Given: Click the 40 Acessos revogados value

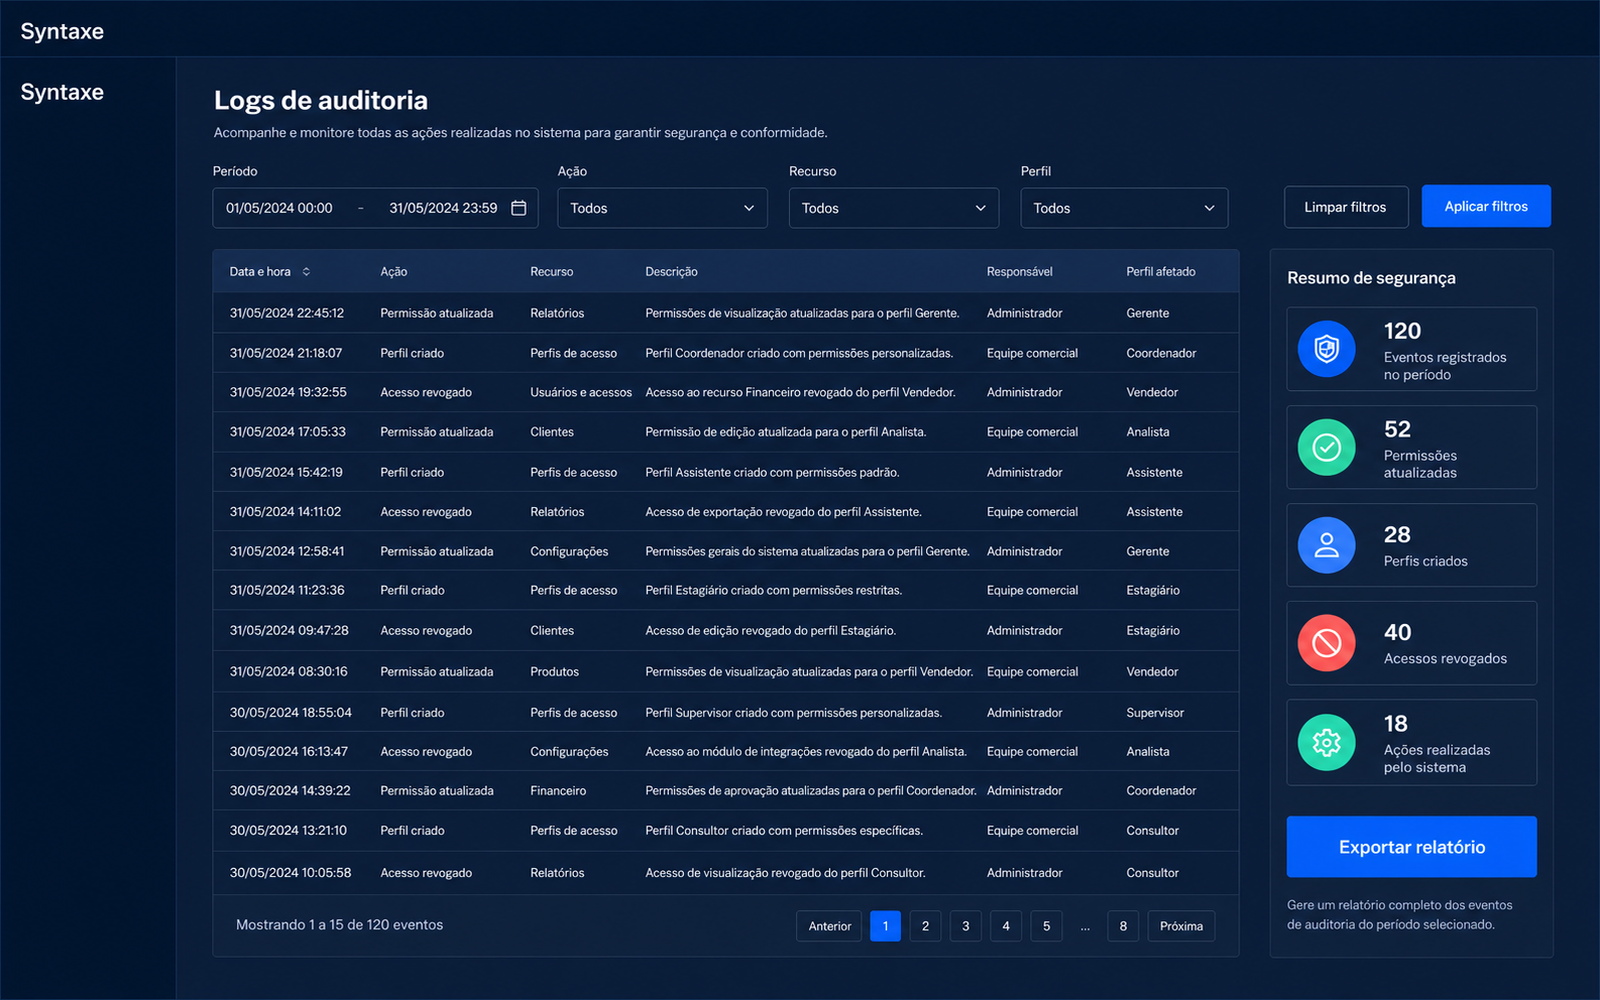Looking at the screenshot, I should (x=1397, y=632).
